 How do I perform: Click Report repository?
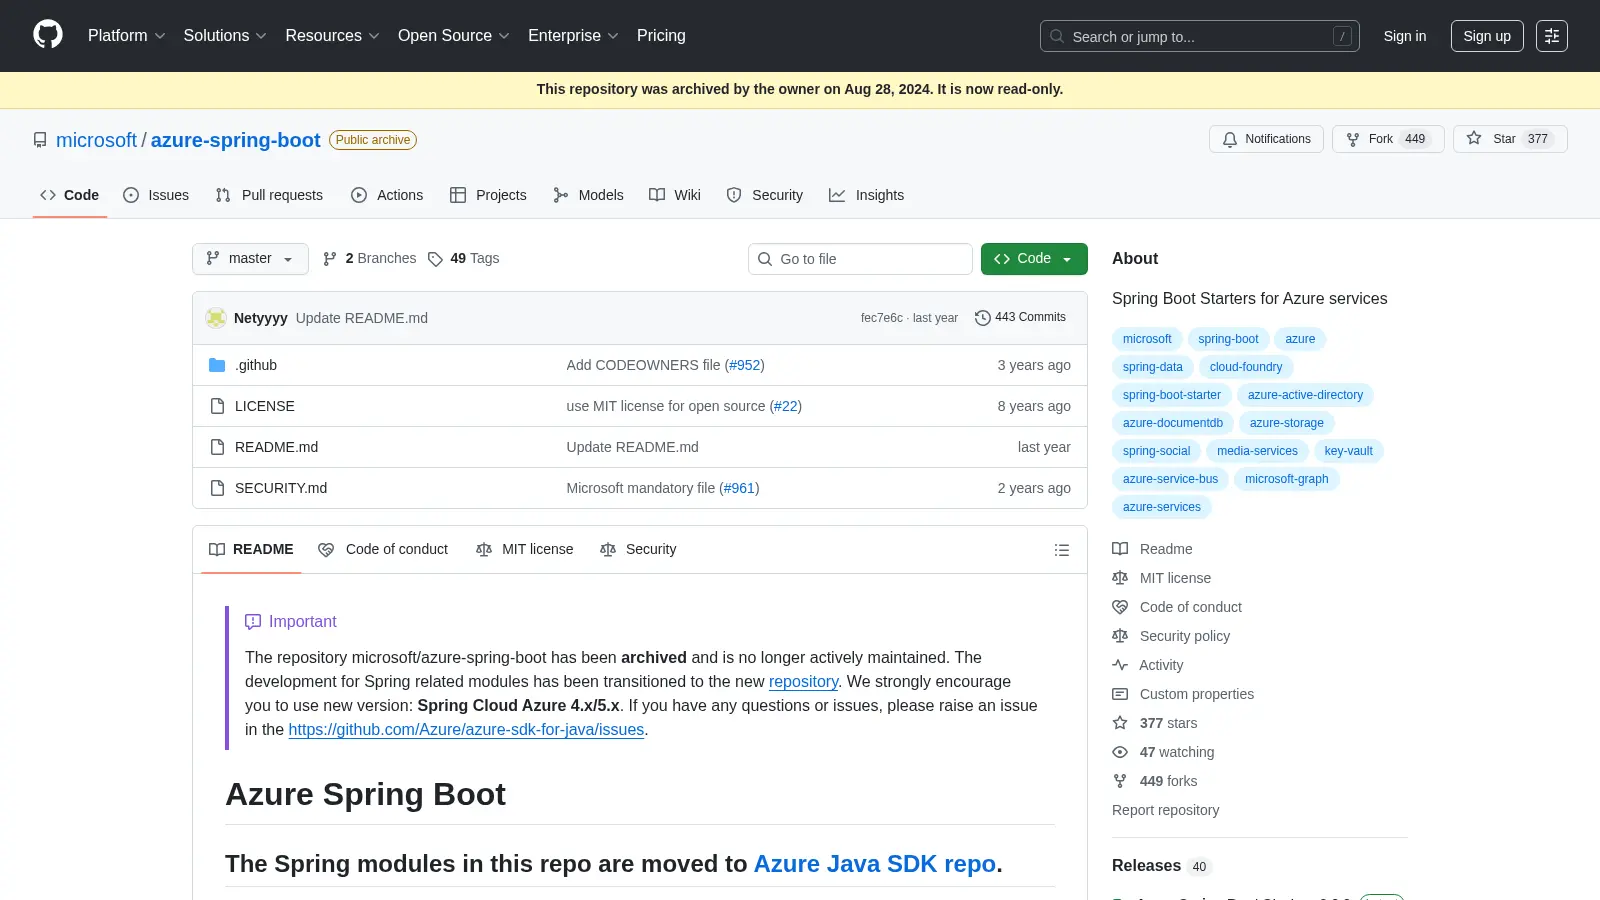tap(1165, 810)
